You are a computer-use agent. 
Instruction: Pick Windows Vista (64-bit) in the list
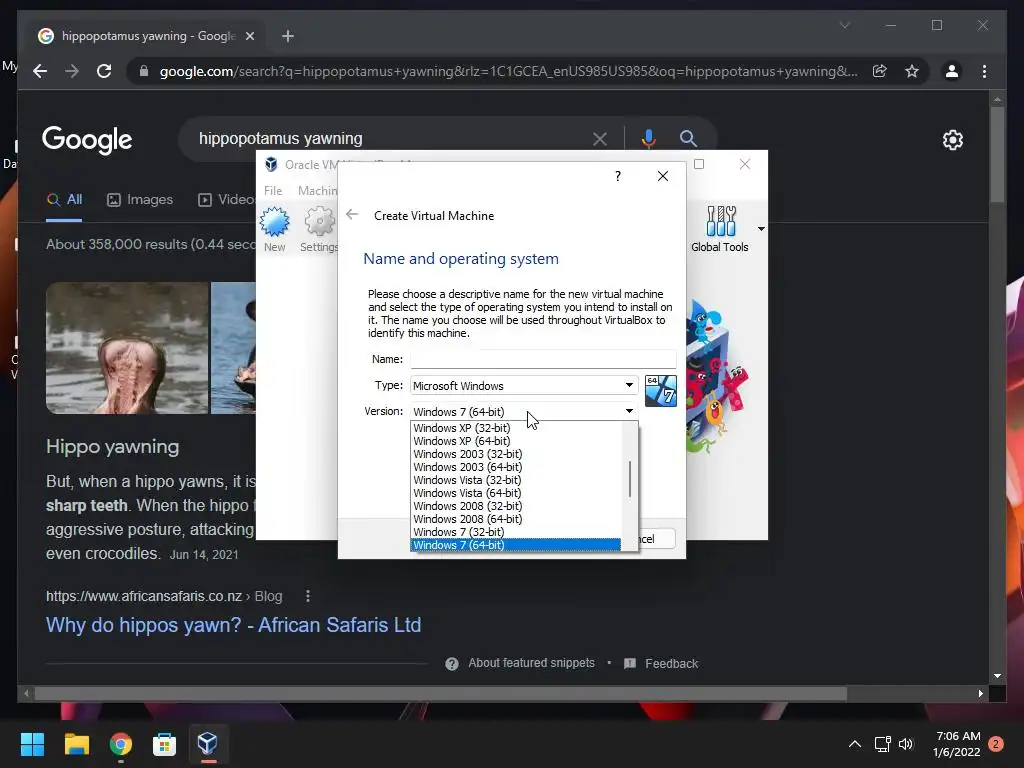click(516, 494)
